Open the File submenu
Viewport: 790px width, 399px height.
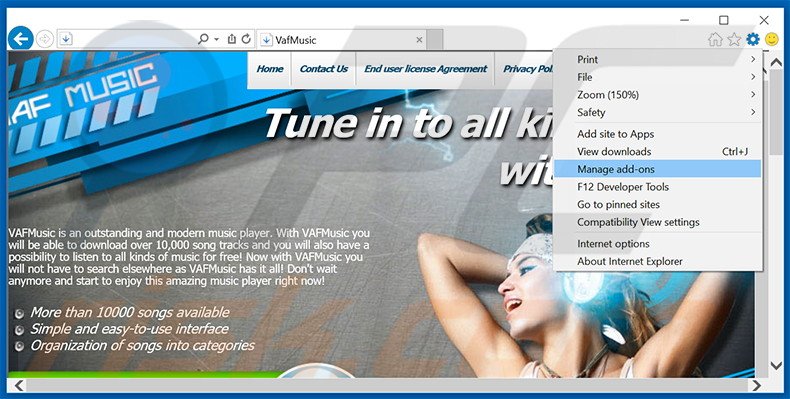click(x=658, y=77)
